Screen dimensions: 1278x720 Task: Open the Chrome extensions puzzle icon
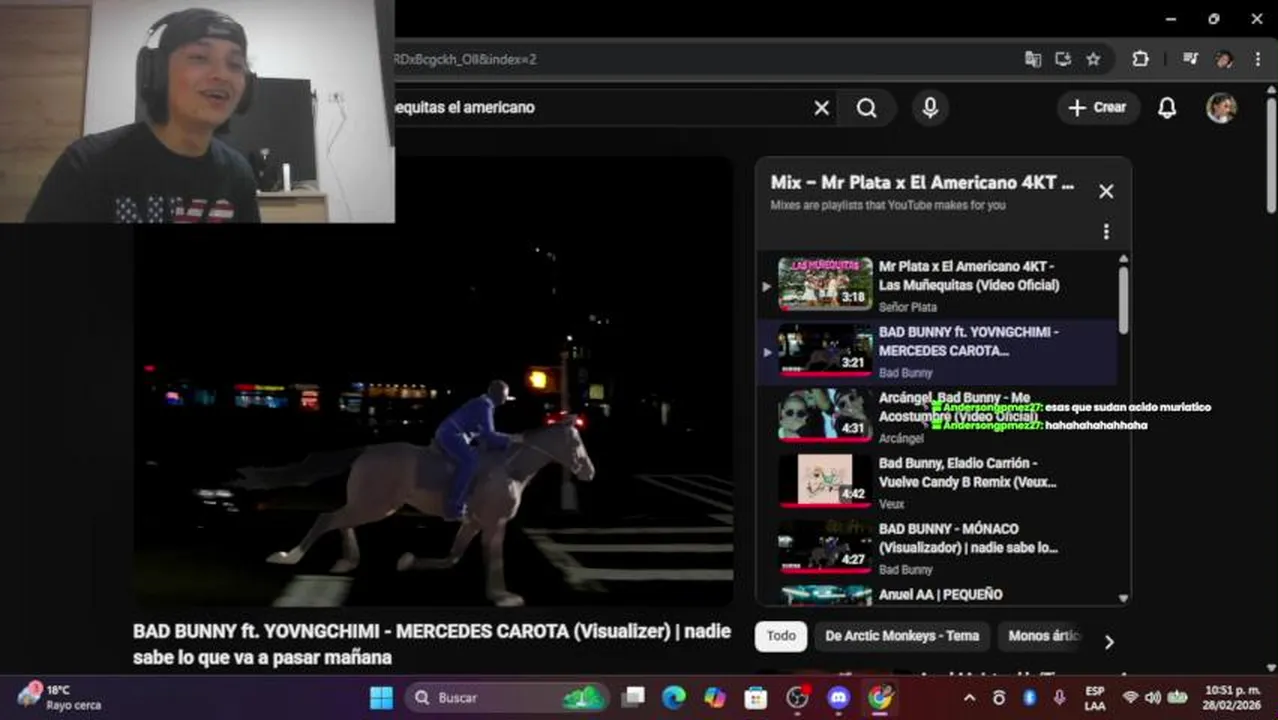1140,59
